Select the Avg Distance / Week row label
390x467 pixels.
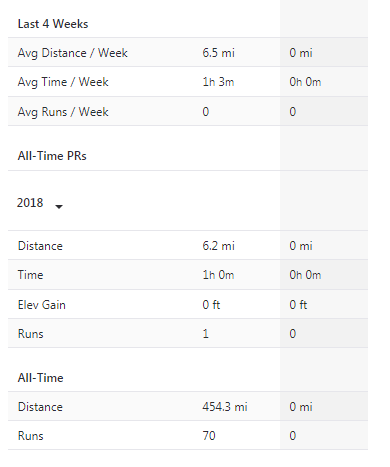point(73,53)
